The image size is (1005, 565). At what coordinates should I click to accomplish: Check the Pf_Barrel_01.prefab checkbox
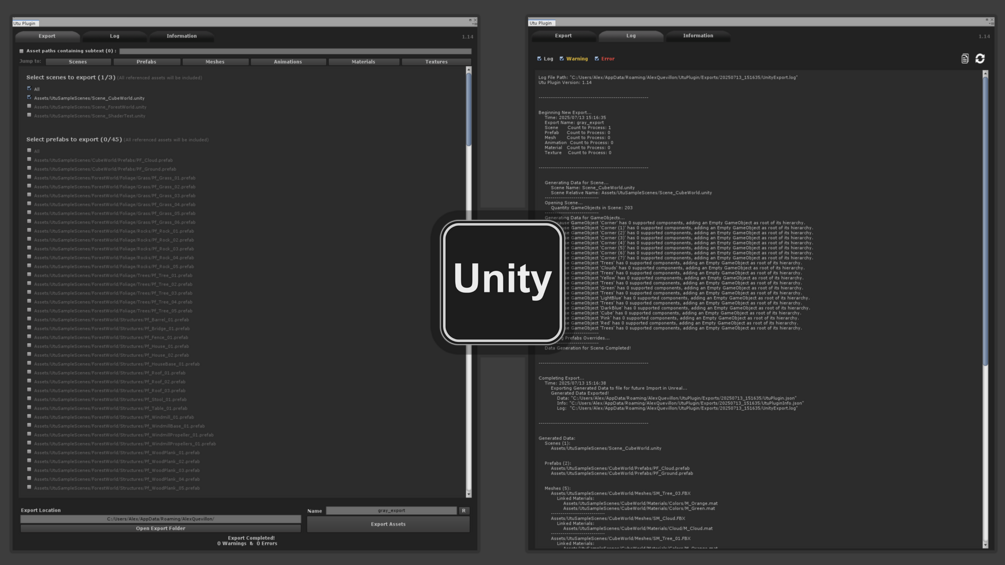[x=29, y=319]
